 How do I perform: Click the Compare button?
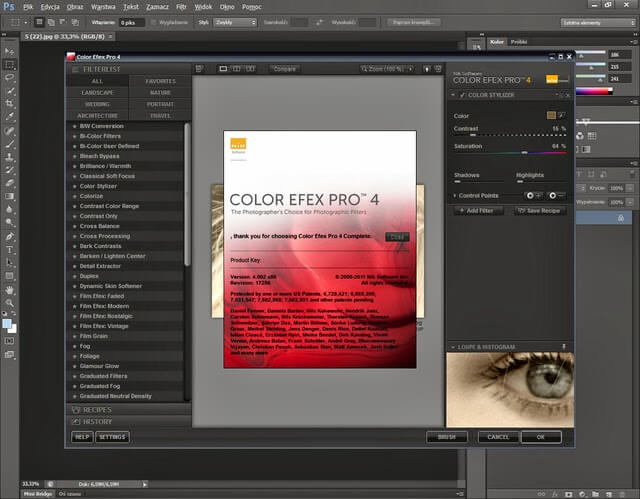point(284,69)
